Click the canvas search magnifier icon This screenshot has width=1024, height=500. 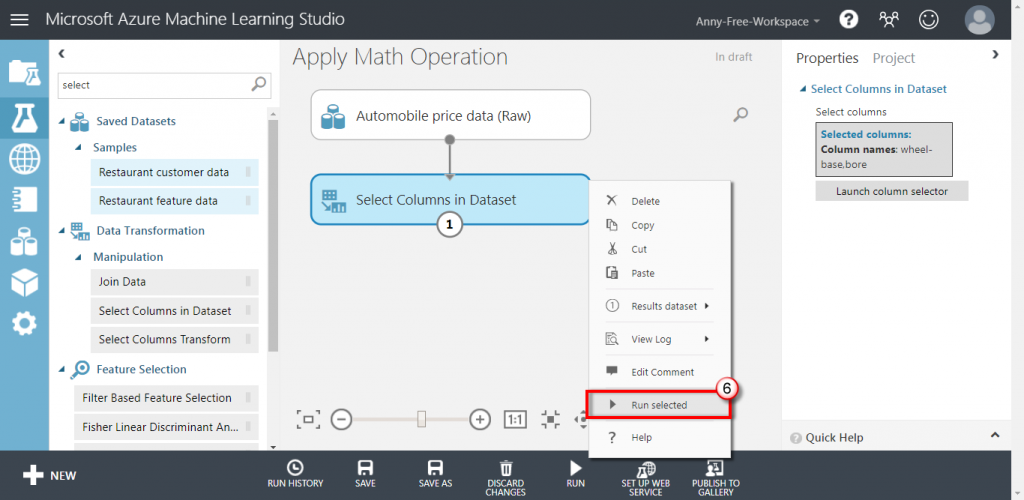[741, 115]
